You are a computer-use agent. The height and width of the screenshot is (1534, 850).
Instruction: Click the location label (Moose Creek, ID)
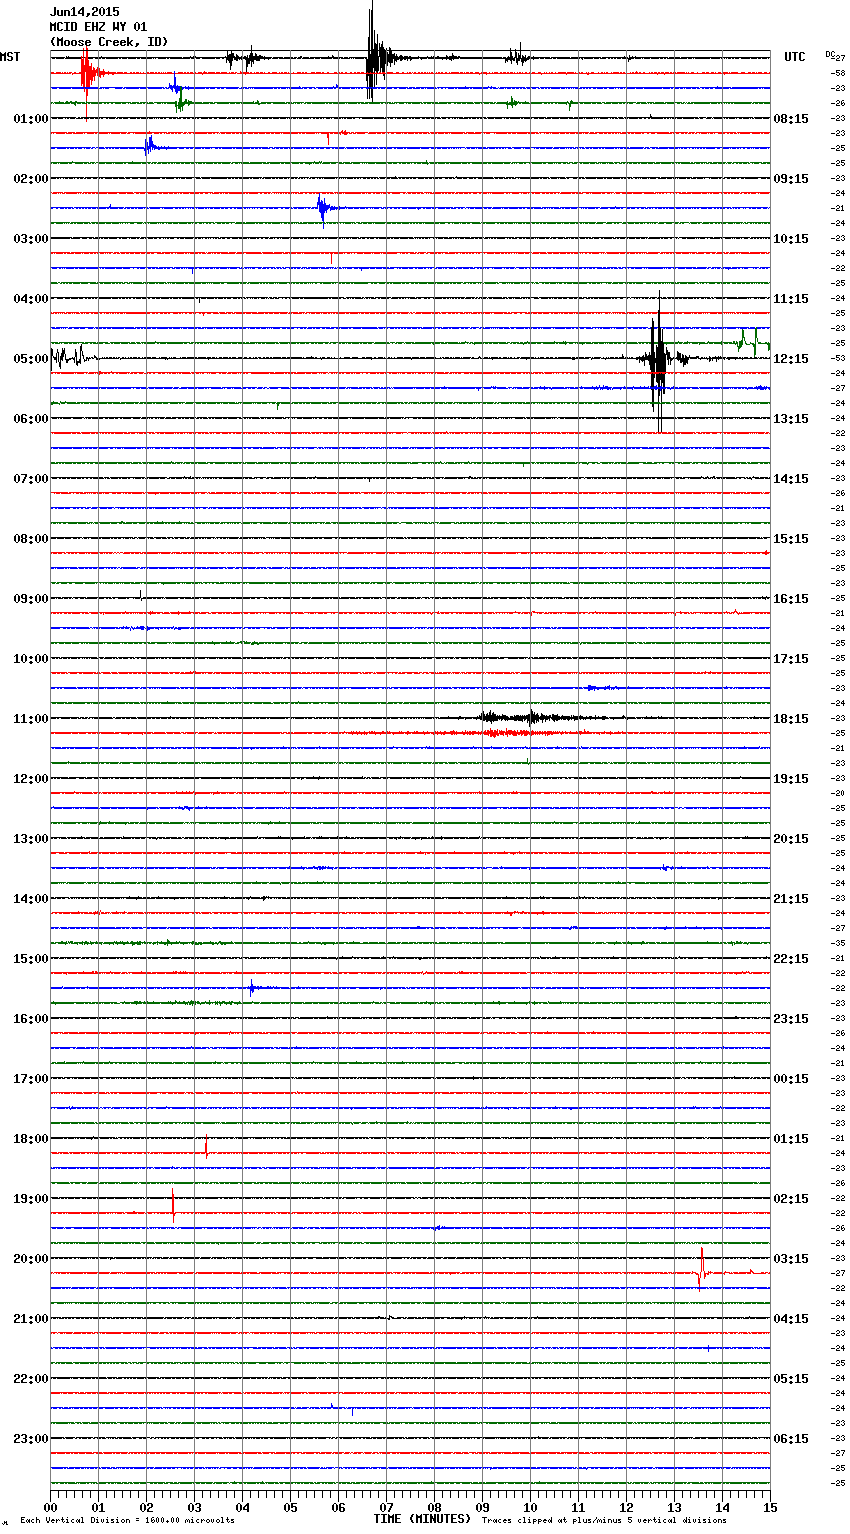coord(109,42)
